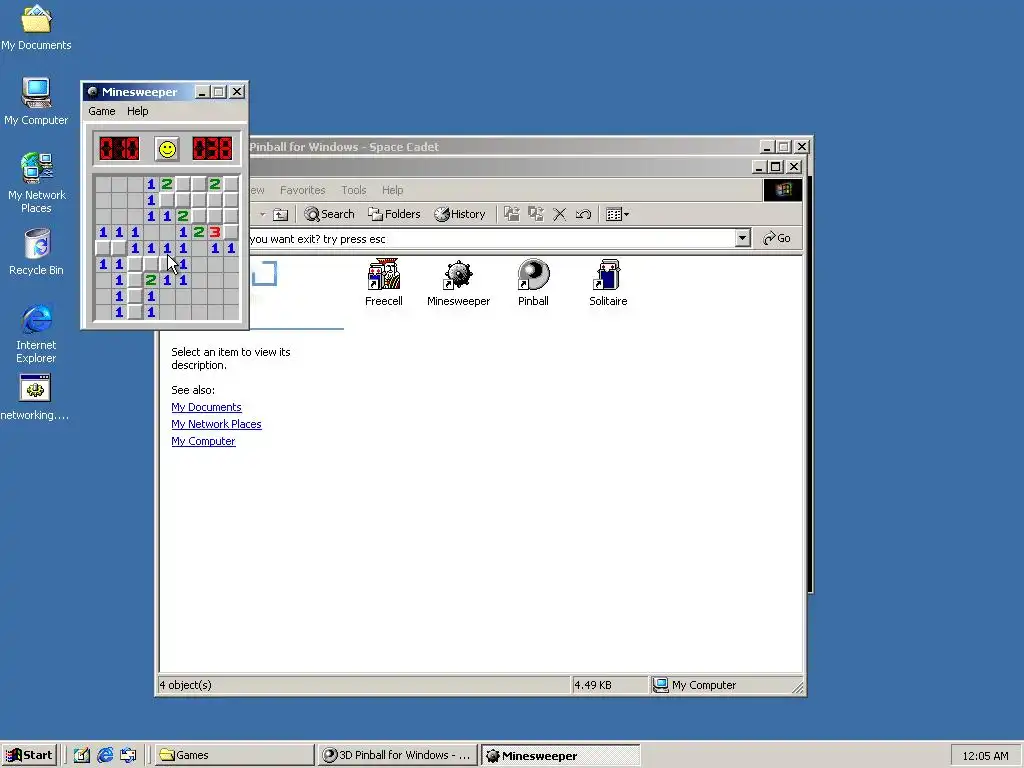Click the Undo toolbar icon
The image size is (1024, 768).
583,214
